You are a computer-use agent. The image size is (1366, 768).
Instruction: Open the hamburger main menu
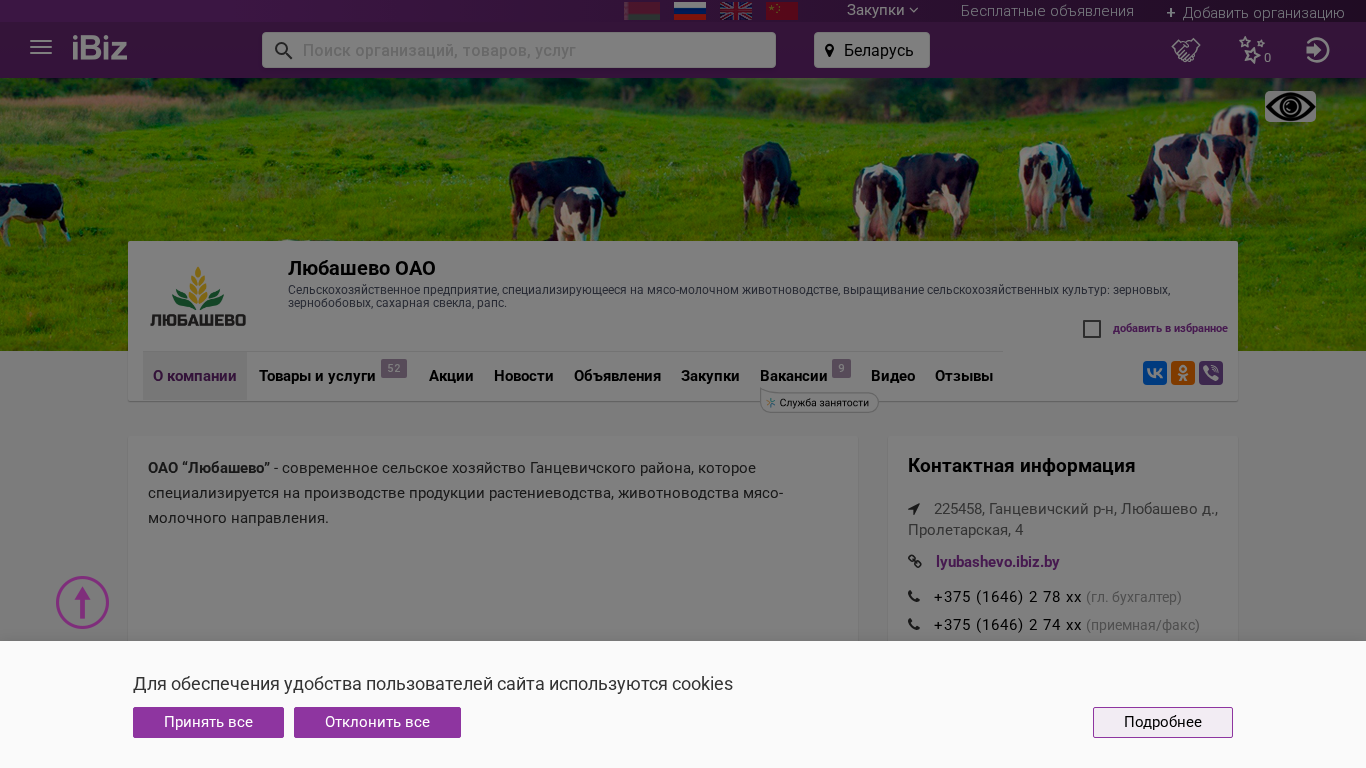tap(41, 47)
